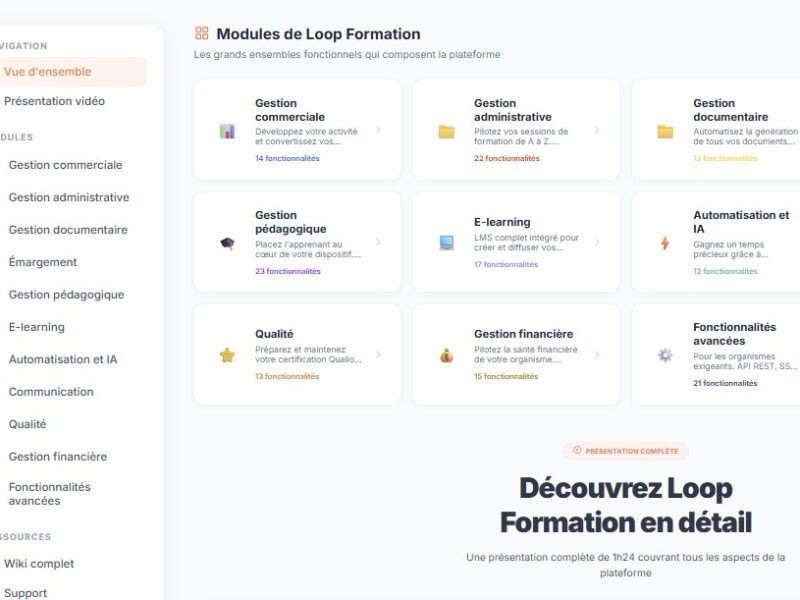Click the Support link in the sidebar

(x=27, y=593)
